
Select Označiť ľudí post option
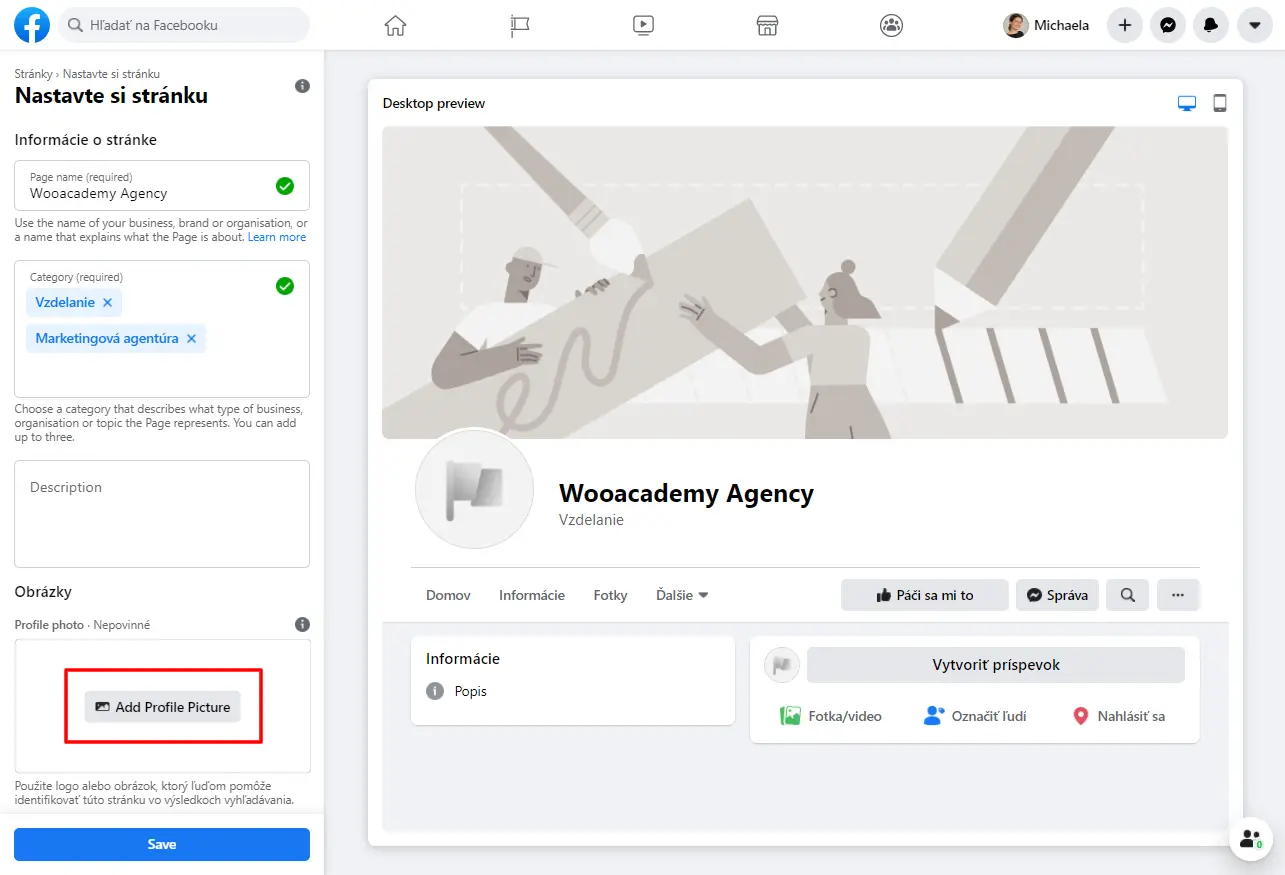tap(975, 716)
